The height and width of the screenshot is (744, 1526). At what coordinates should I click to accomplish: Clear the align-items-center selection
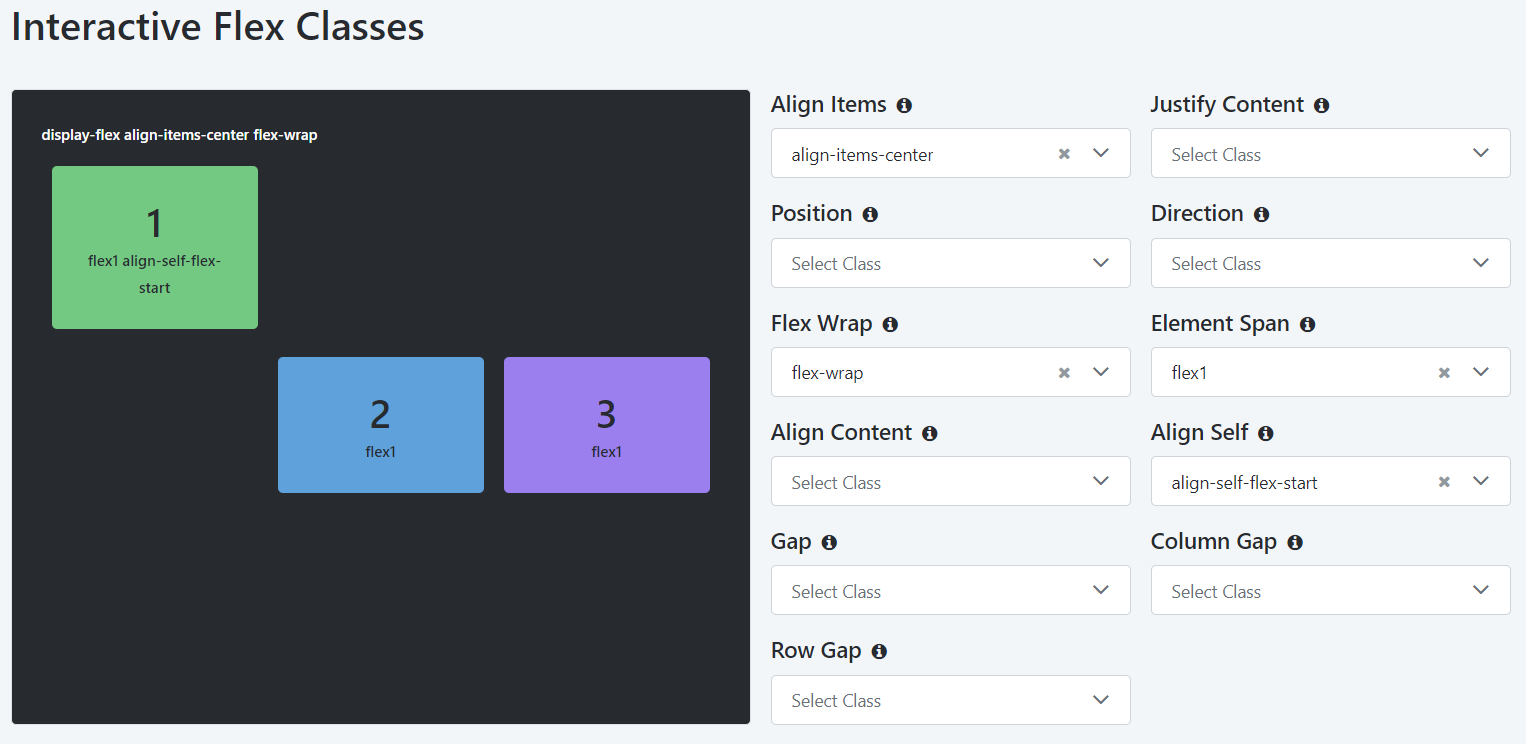tap(1064, 154)
